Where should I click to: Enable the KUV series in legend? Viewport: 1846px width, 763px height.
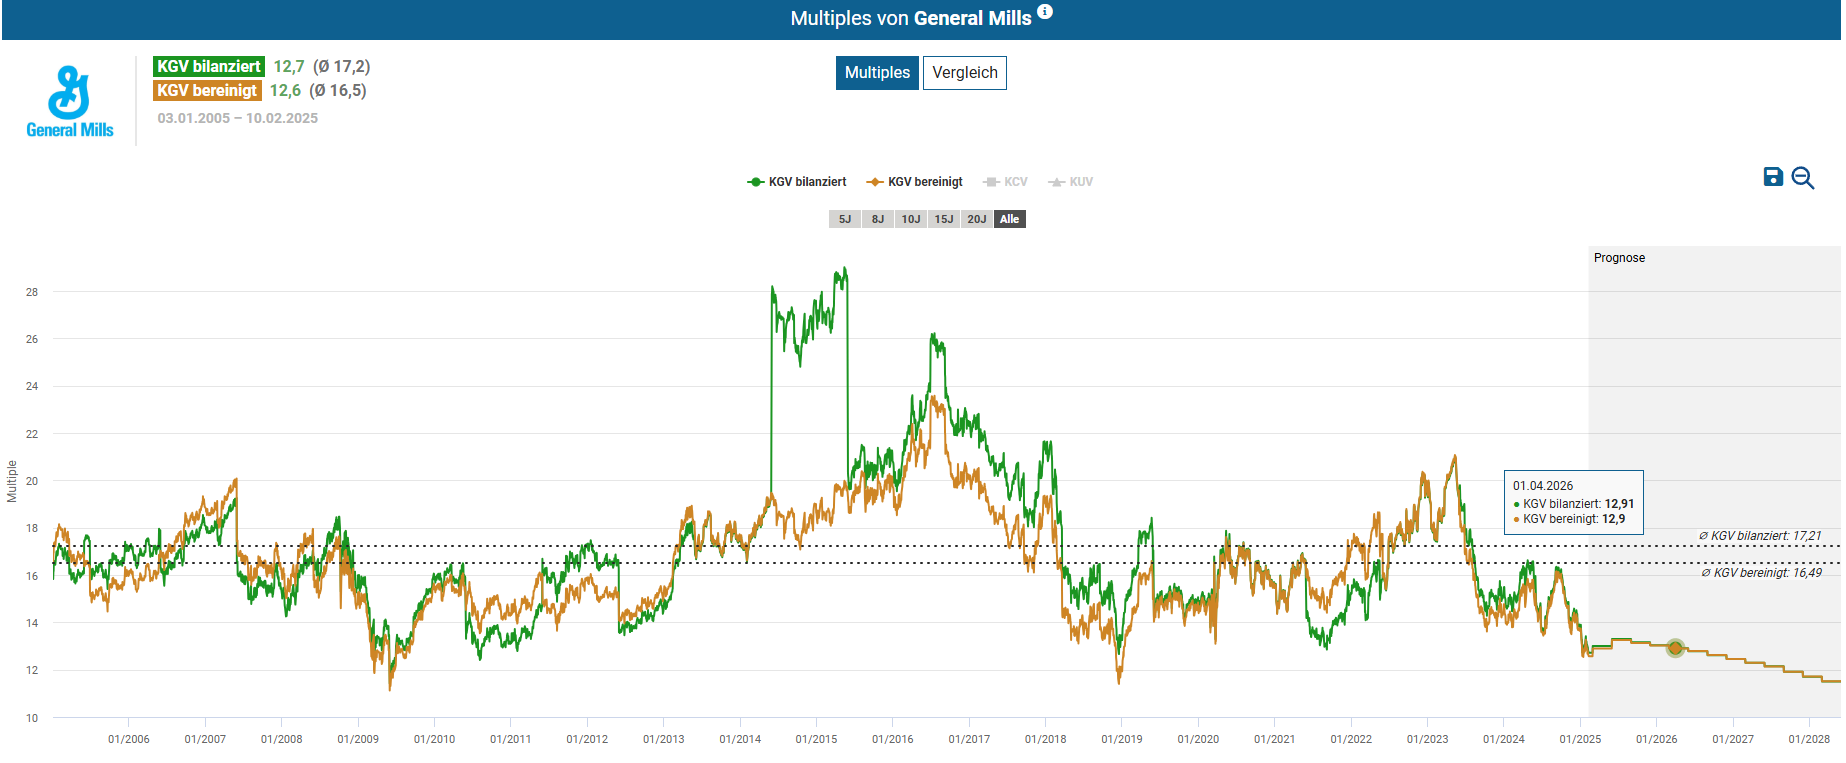pos(1071,182)
